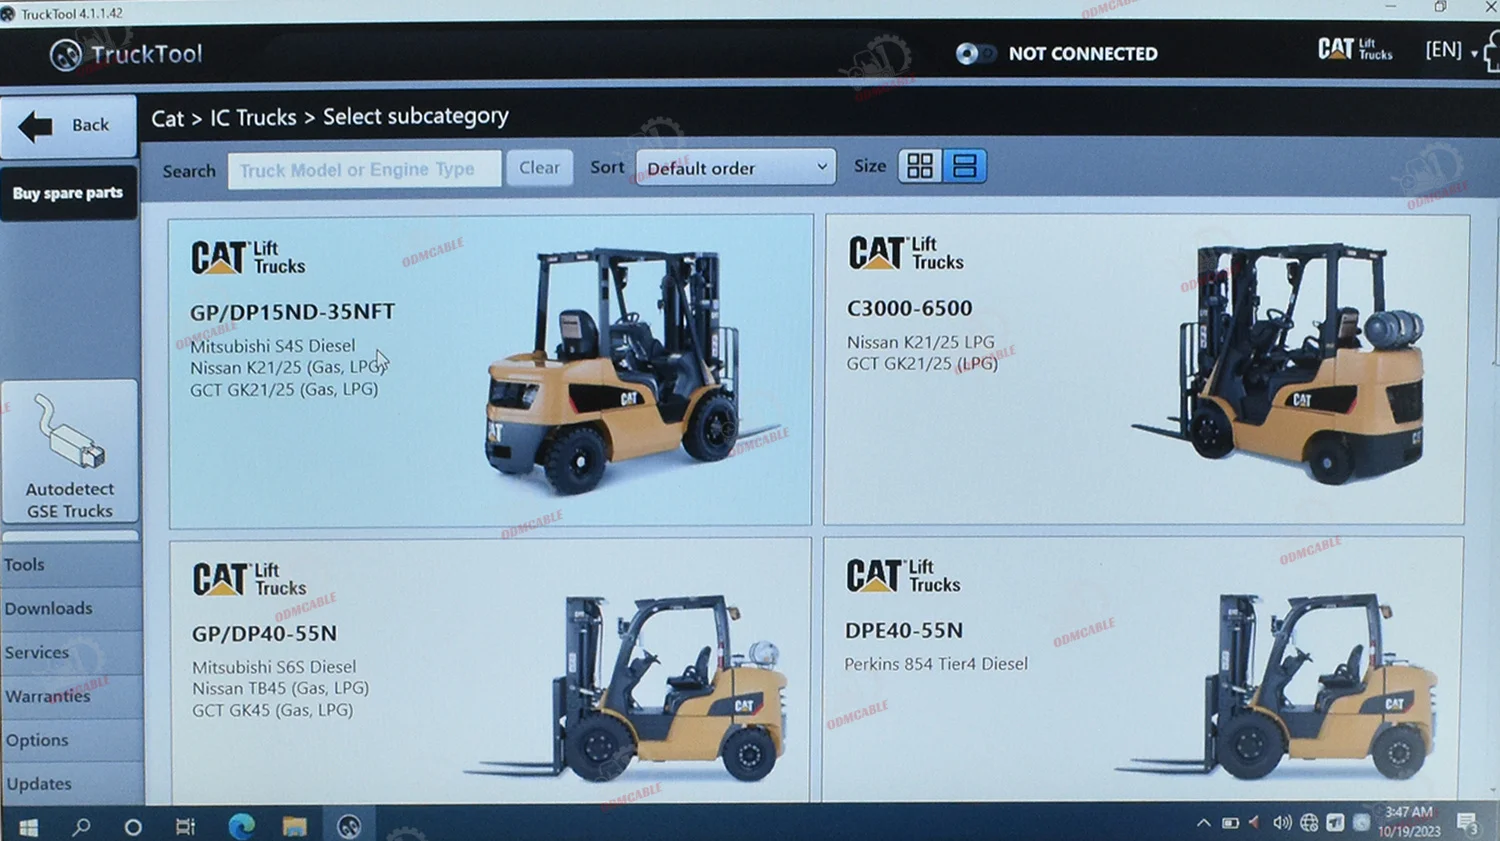This screenshot has height=841, width=1500.
Task: Open the Sort dropdown set to Default order
Action: [x=735, y=167]
